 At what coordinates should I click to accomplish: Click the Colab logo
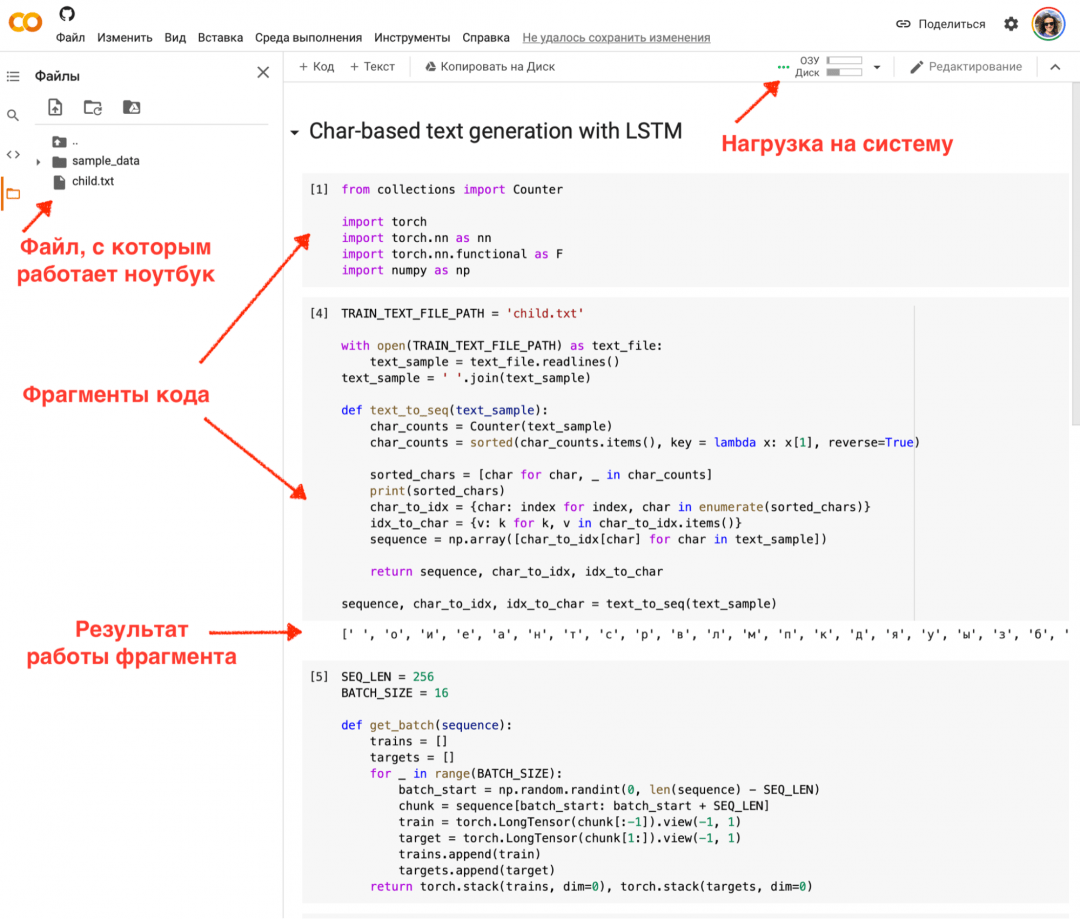tap(24, 22)
